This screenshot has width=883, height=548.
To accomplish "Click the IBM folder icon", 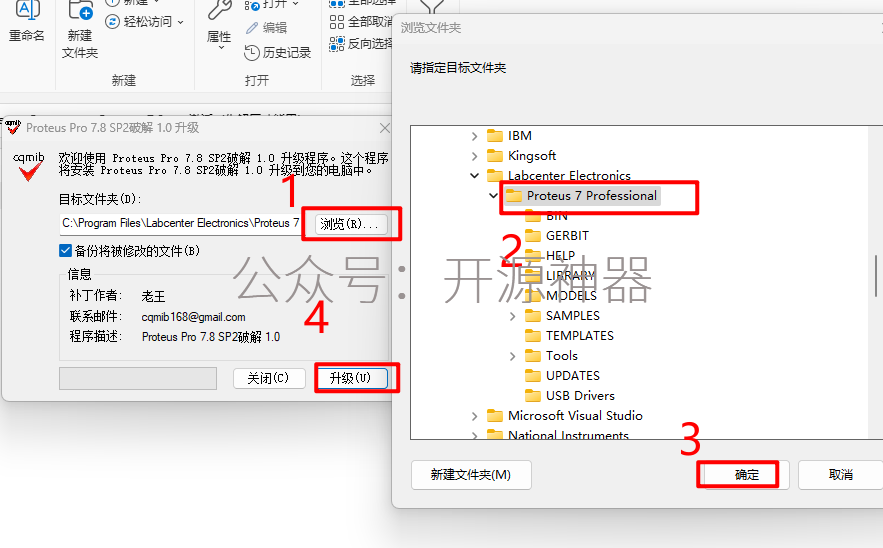I will coord(494,136).
